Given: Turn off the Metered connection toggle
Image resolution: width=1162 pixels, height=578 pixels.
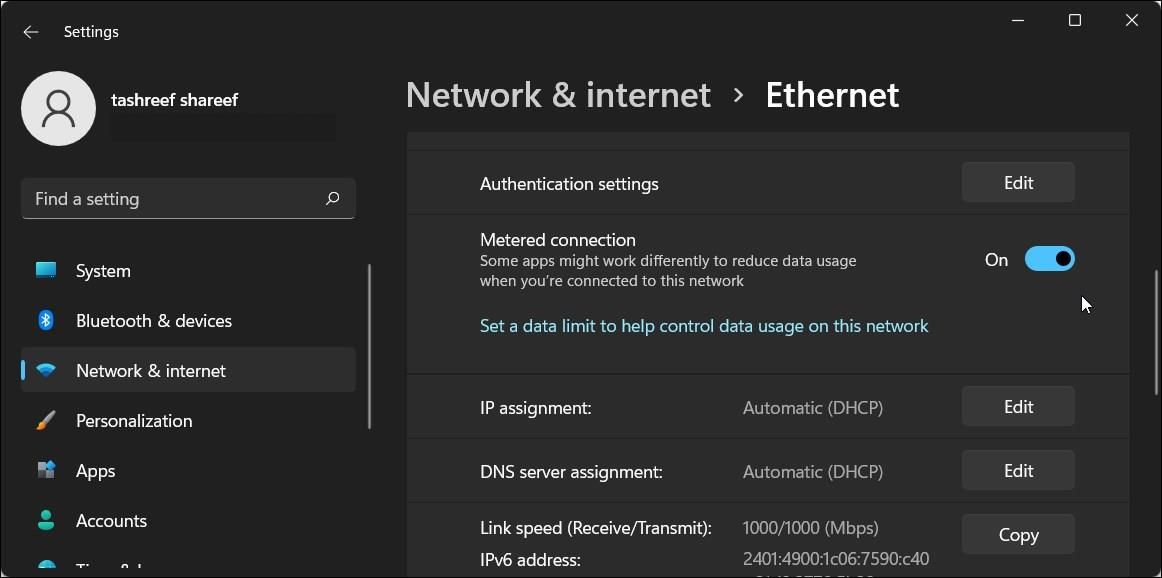Looking at the screenshot, I should click(1049, 260).
